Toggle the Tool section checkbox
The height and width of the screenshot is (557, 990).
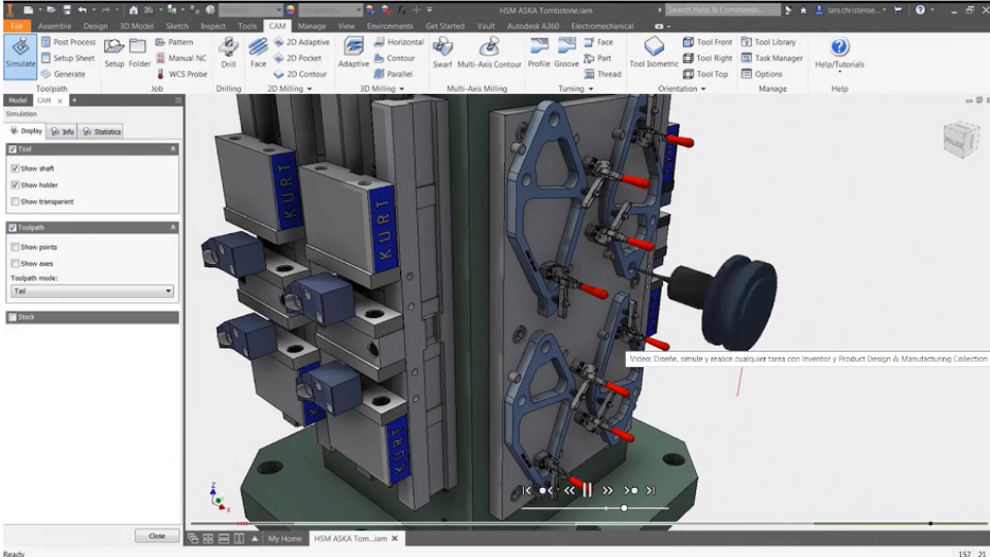13,149
